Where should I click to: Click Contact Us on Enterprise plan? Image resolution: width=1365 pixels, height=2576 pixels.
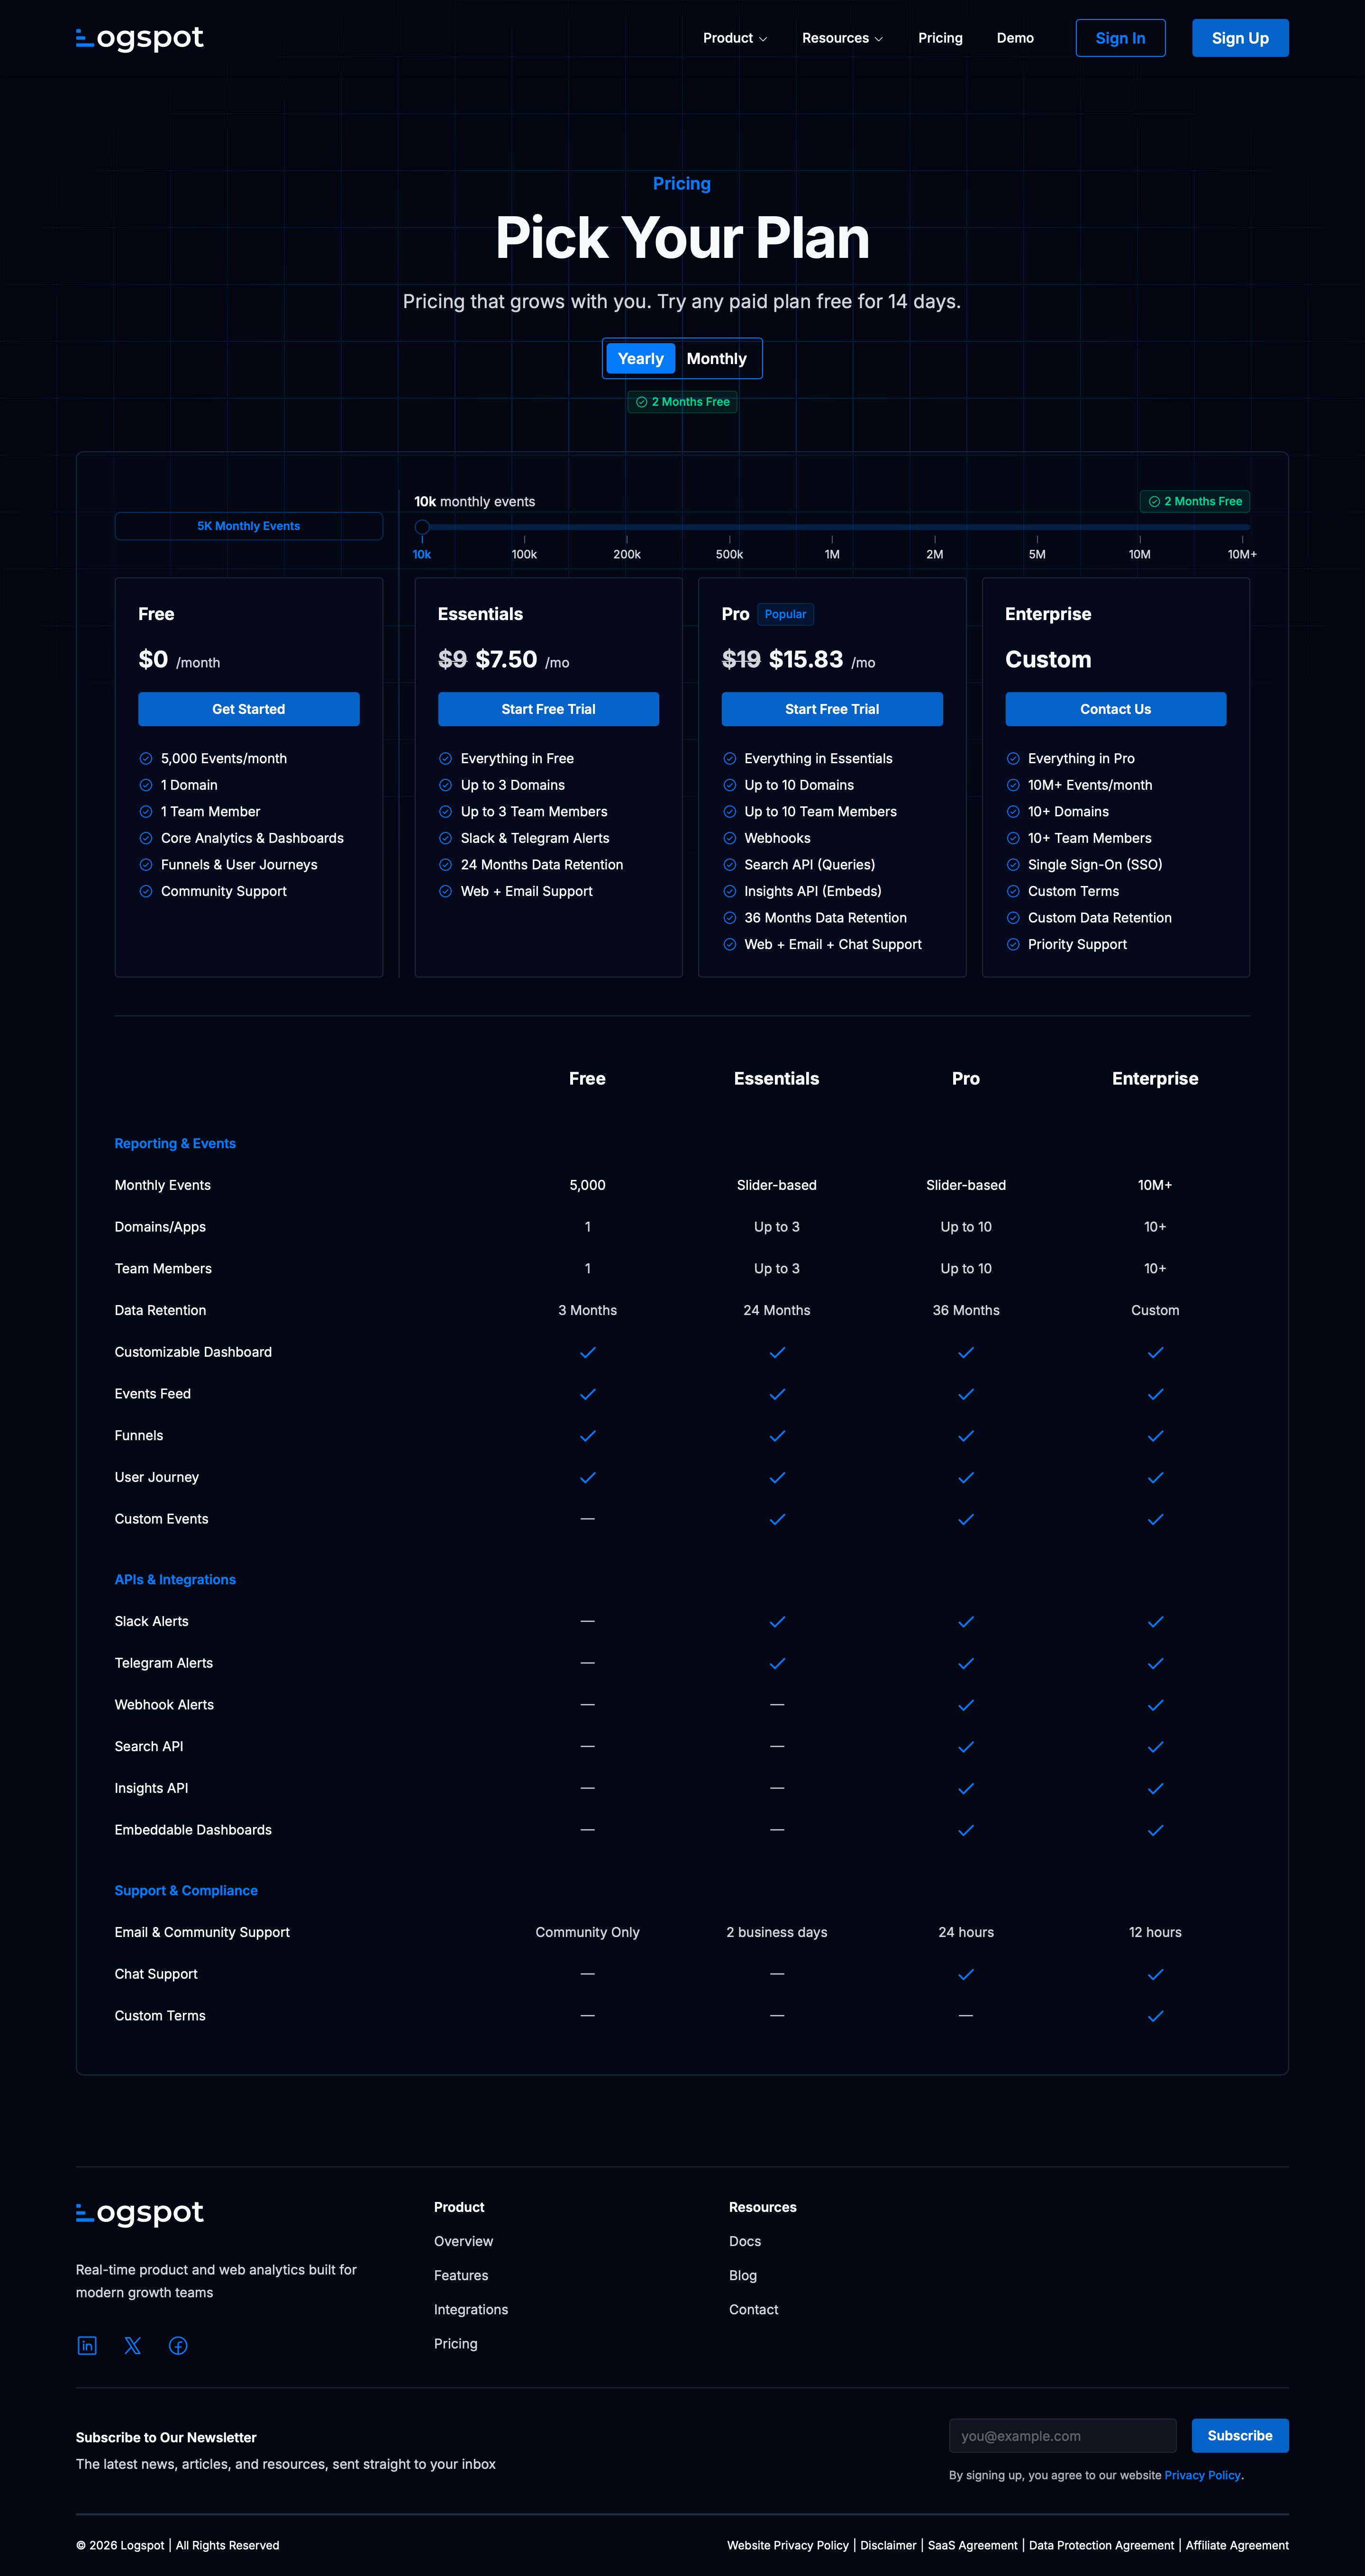[1116, 709]
